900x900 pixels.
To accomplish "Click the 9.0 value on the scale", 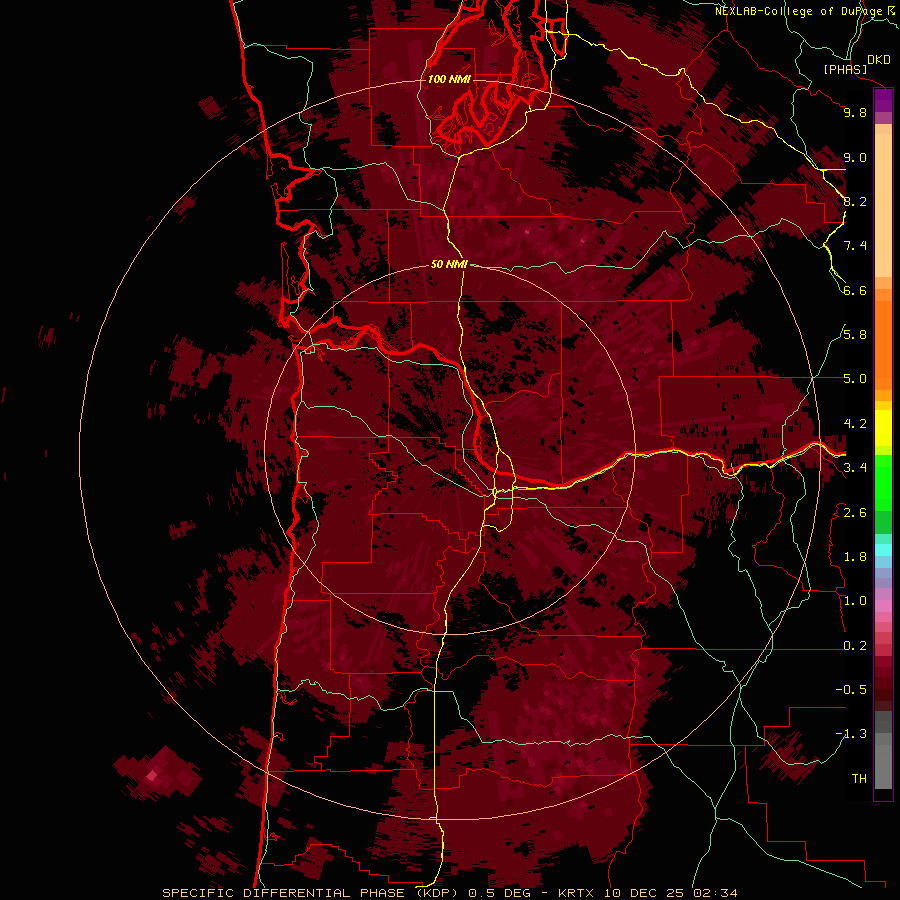I will 855,157.
